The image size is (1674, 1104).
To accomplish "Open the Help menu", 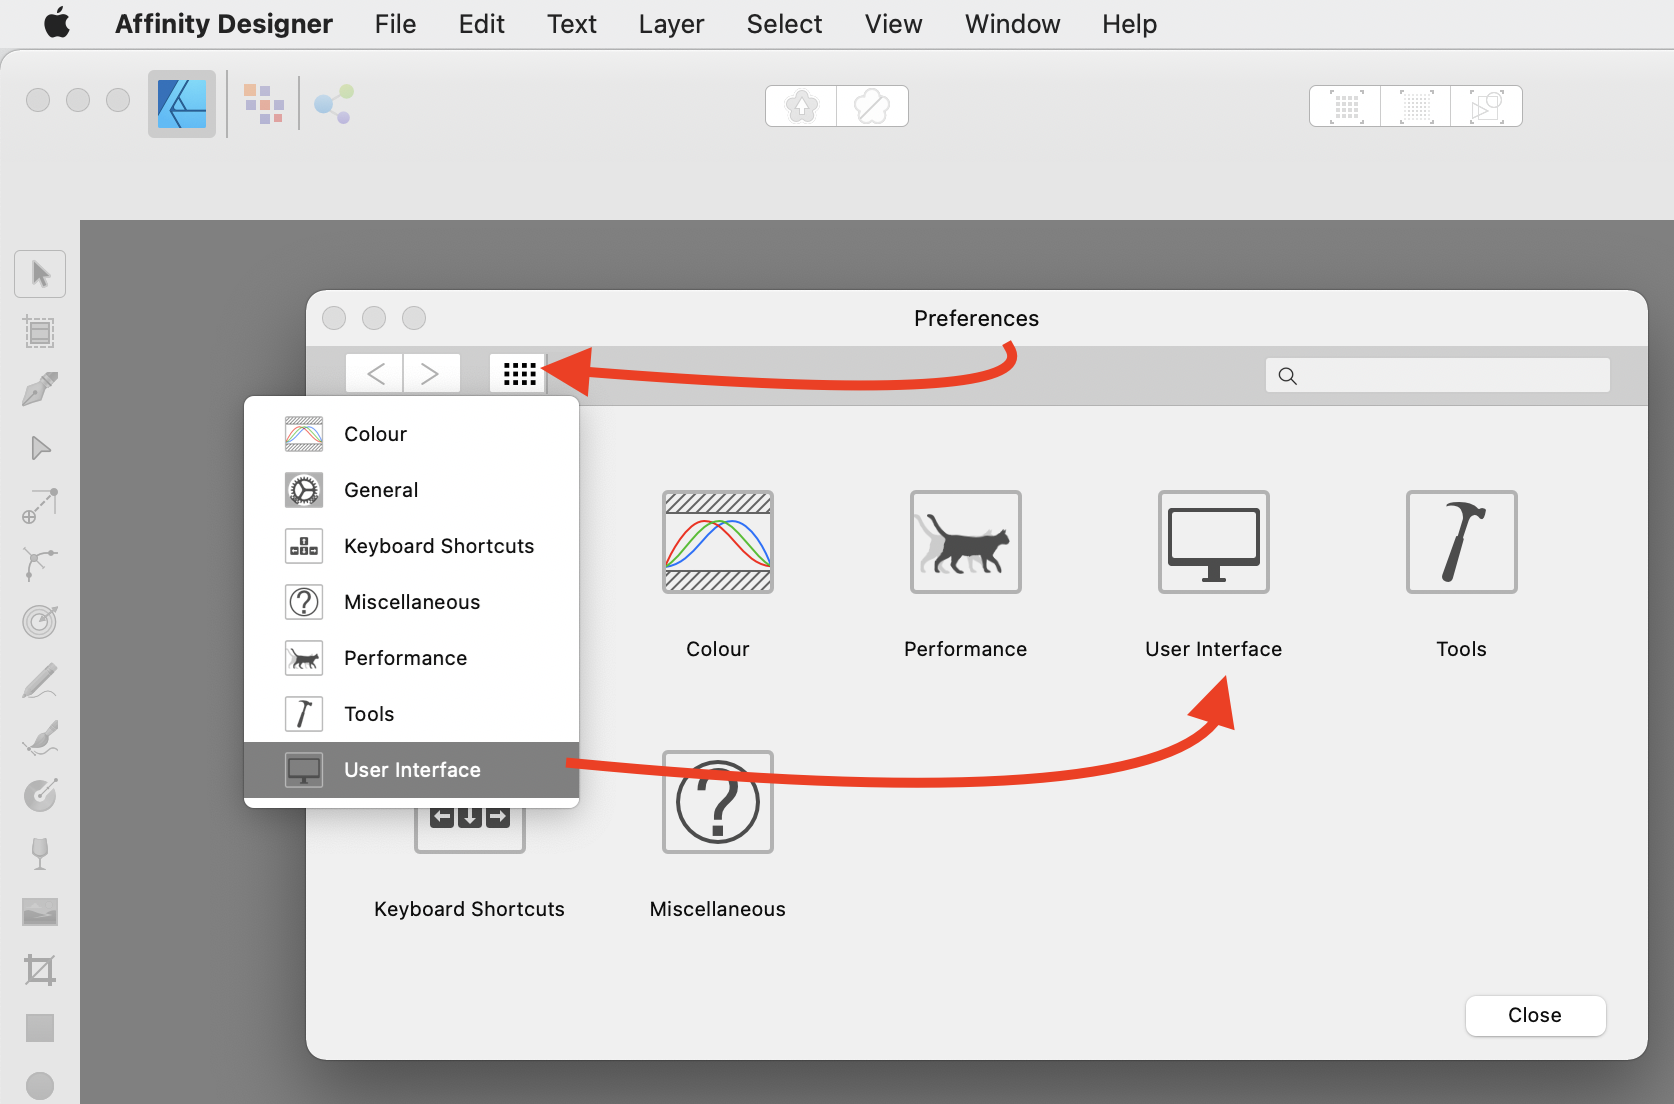I will [x=1130, y=24].
